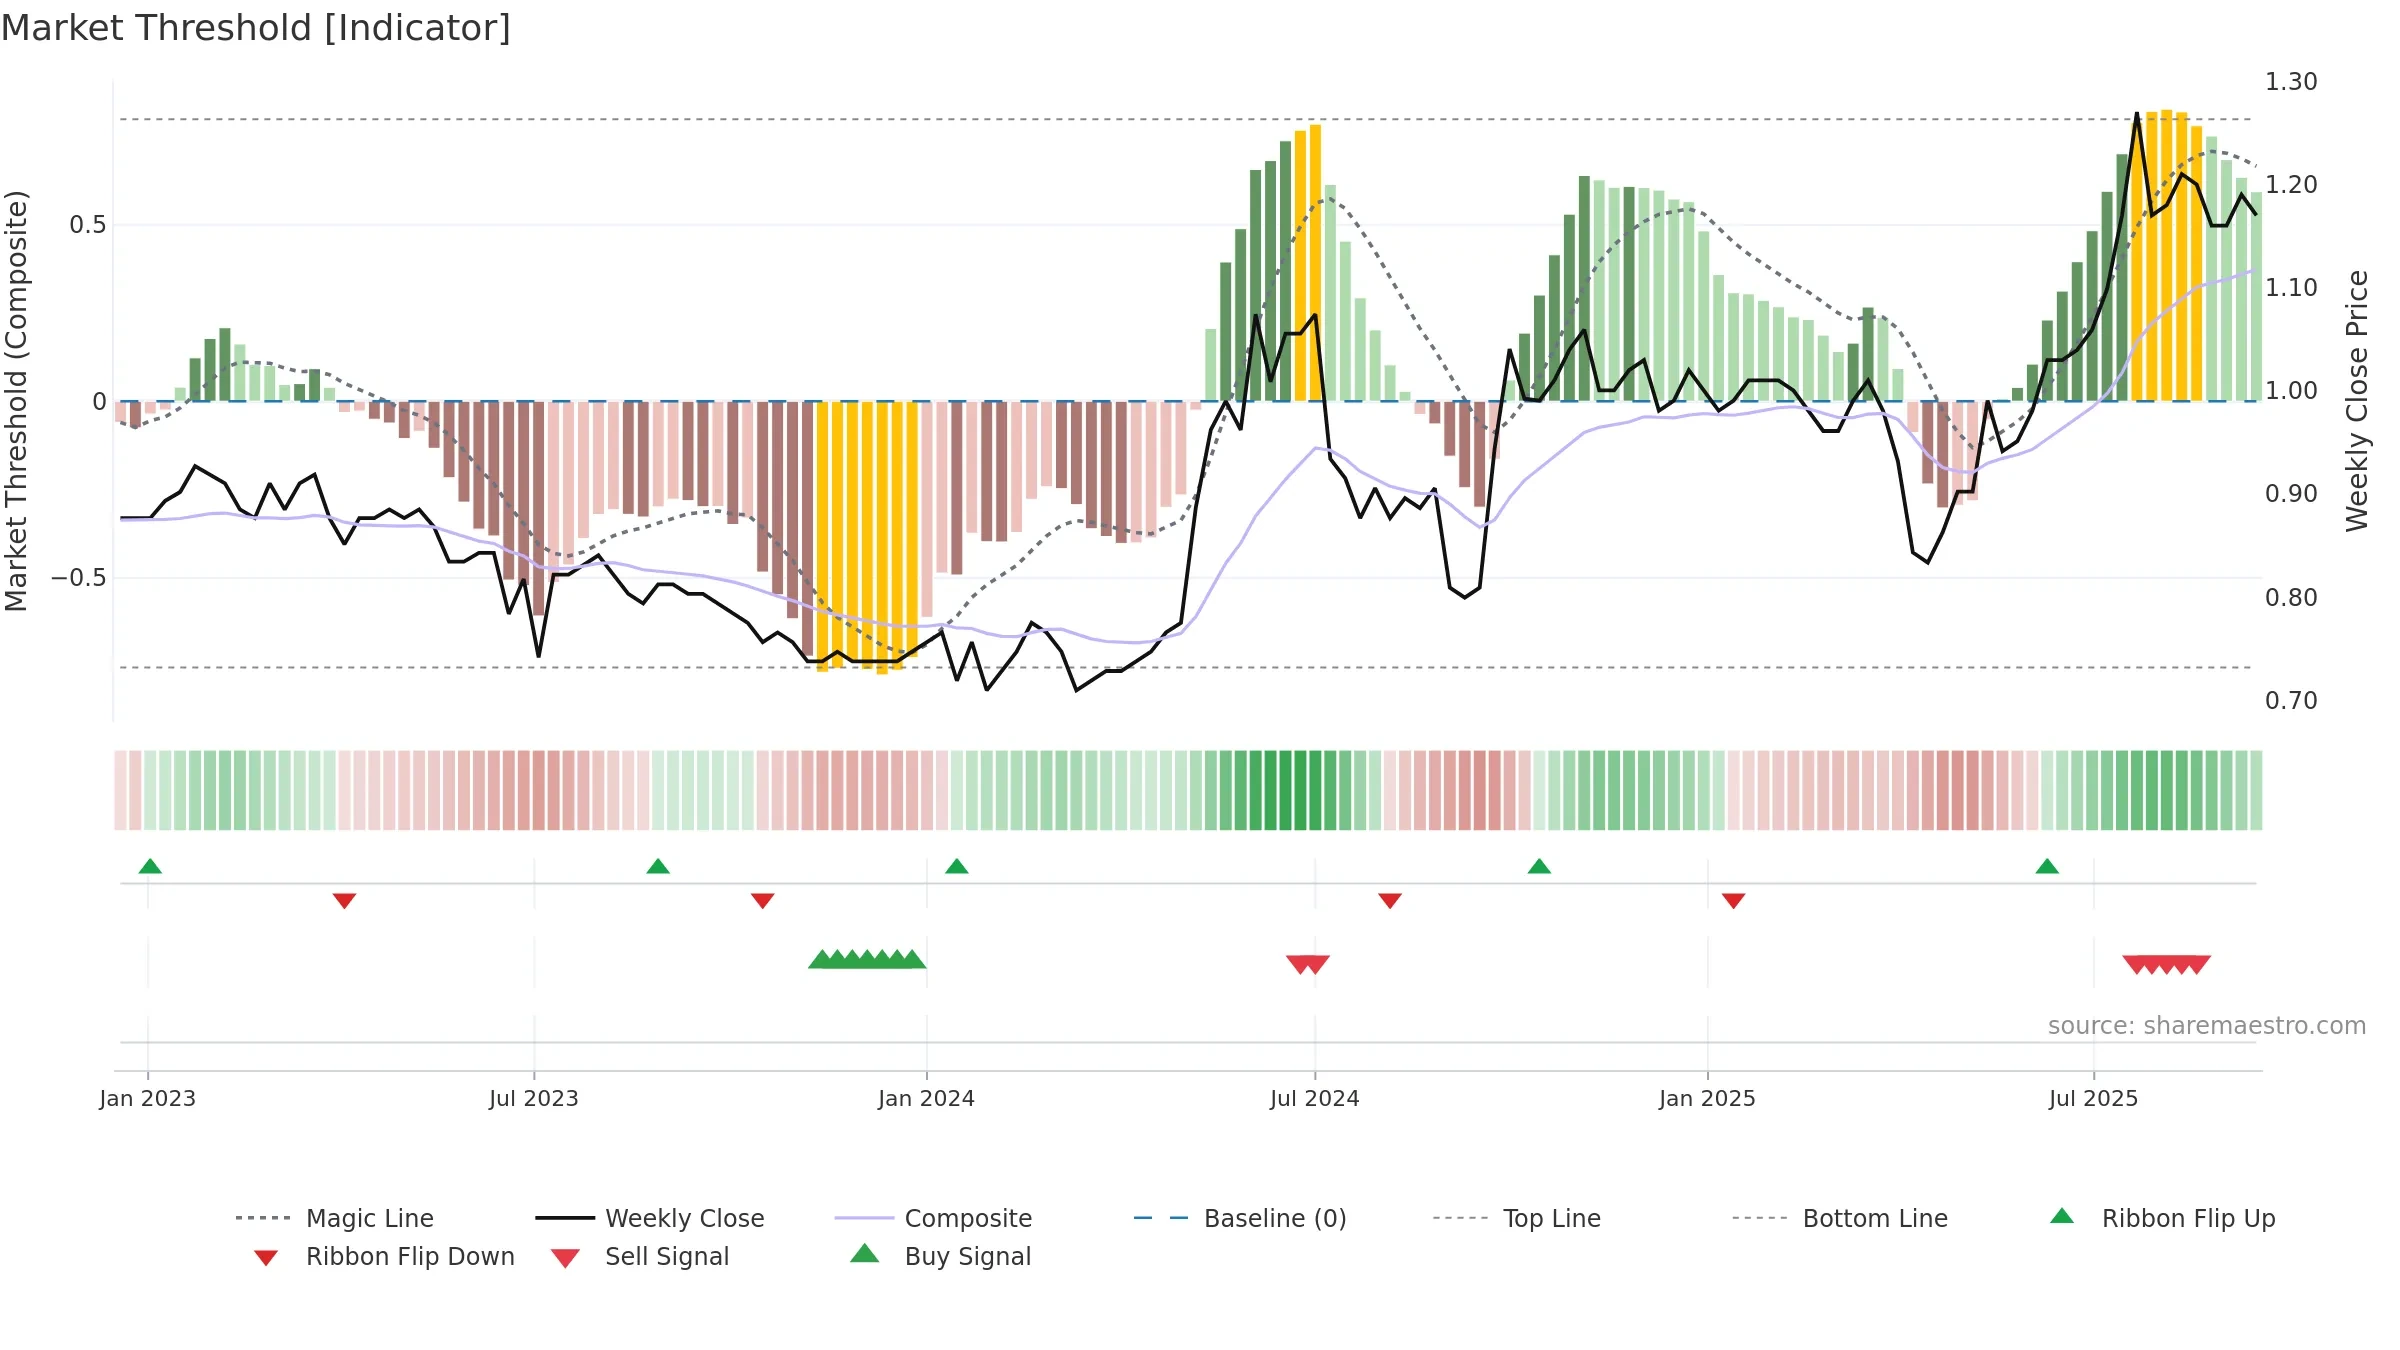The image size is (2400, 1350).
Task: Toggle the Sell Signal legend entry
Action: click(640, 1256)
